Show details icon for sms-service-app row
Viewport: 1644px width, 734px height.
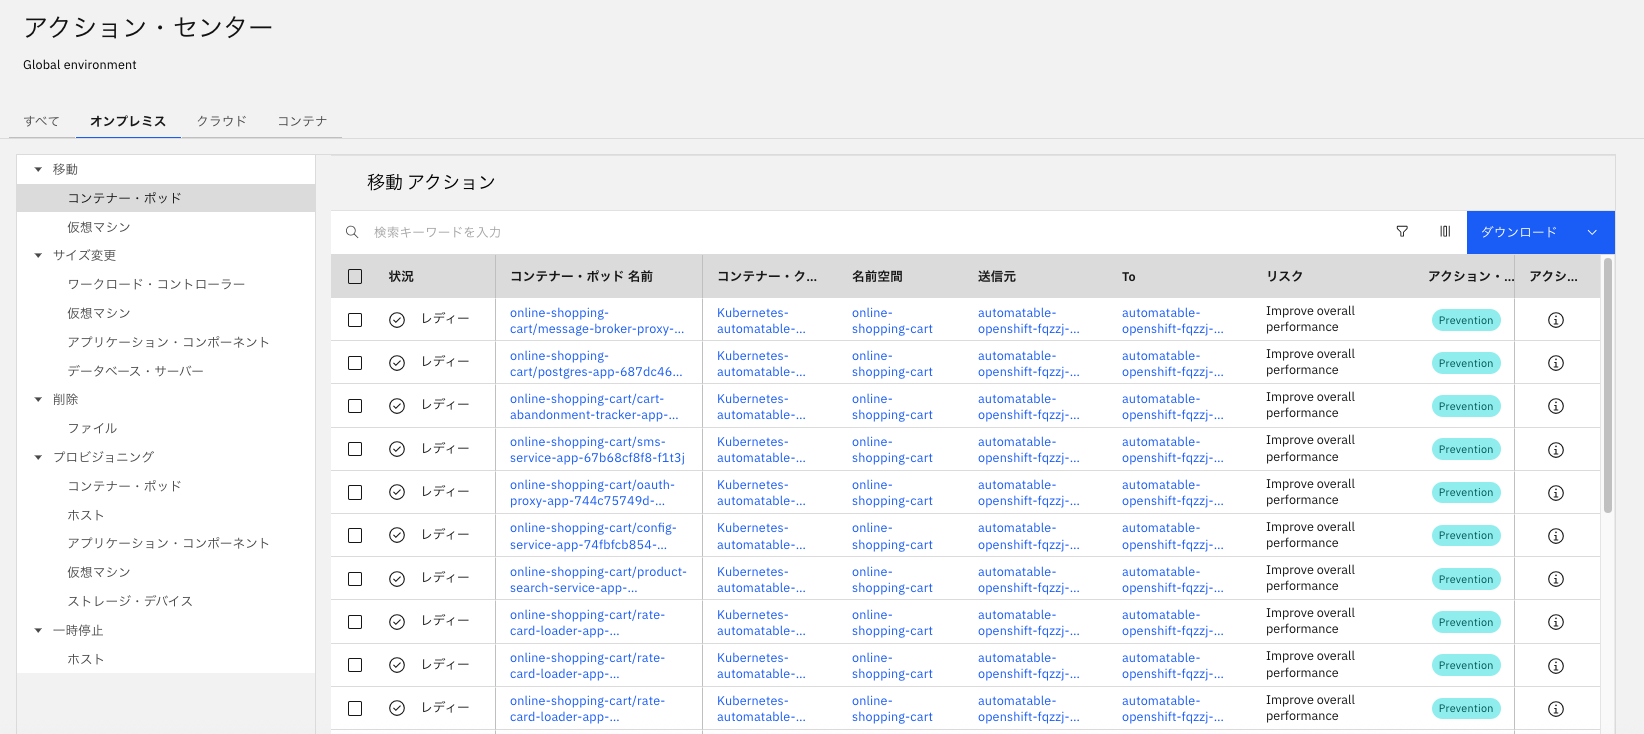click(1556, 450)
